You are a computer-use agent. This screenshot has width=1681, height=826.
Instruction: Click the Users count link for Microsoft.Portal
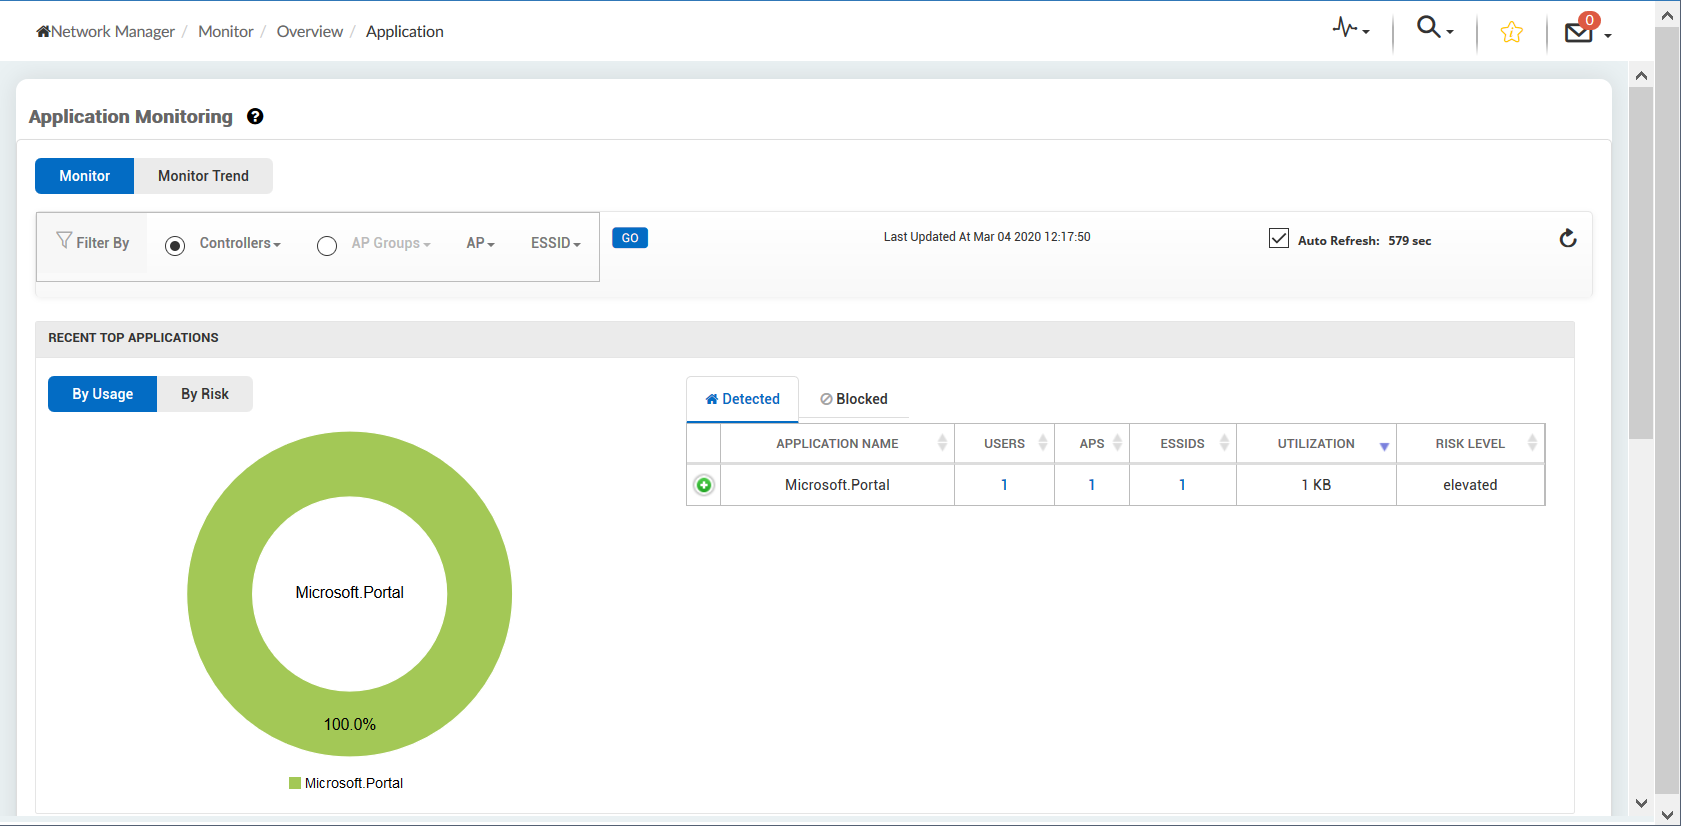pyautogui.click(x=1004, y=485)
